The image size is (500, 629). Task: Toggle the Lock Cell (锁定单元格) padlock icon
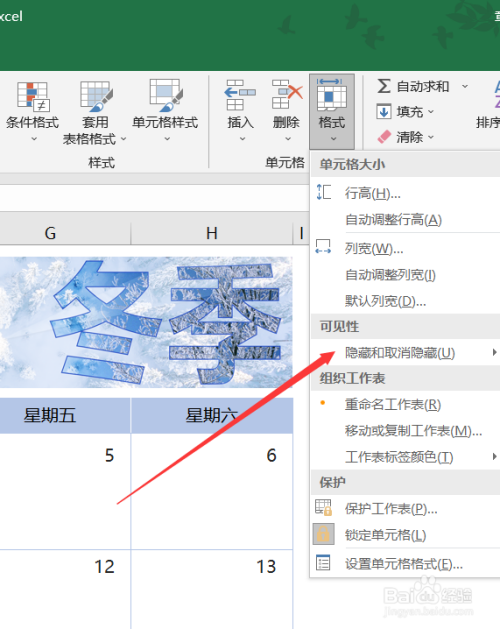coord(323,534)
